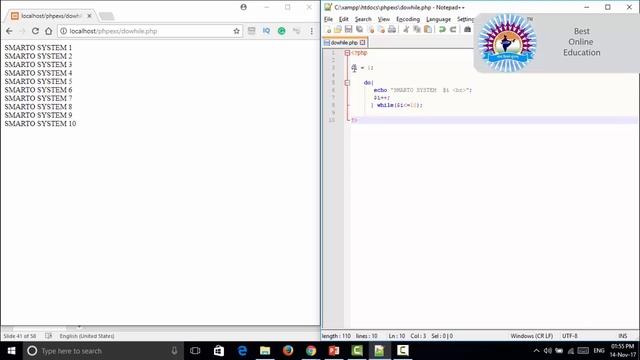Open Google Chrome from the taskbar
The width and height of the screenshot is (640, 360).
tap(311, 351)
